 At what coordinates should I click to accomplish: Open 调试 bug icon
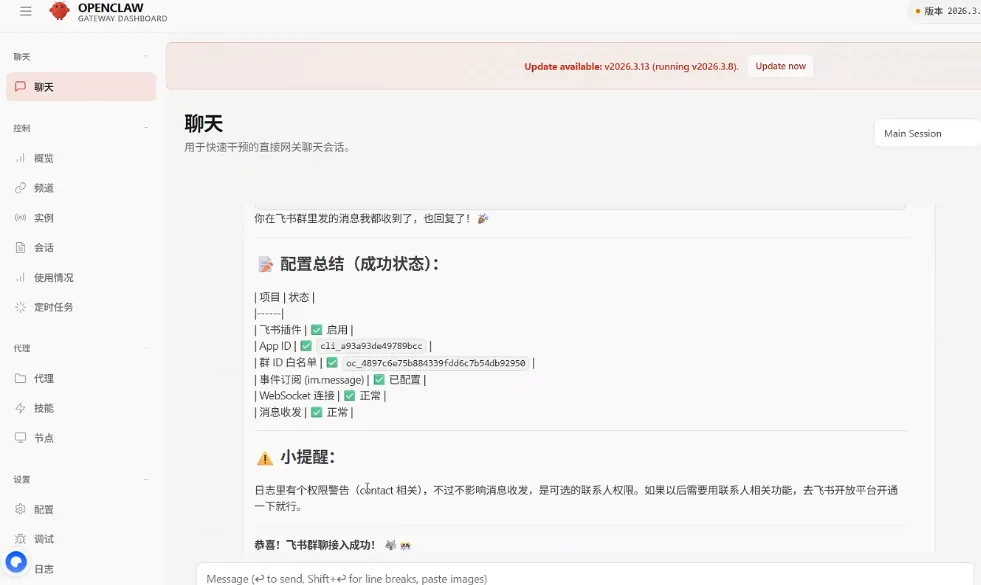(x=20, y=539)
